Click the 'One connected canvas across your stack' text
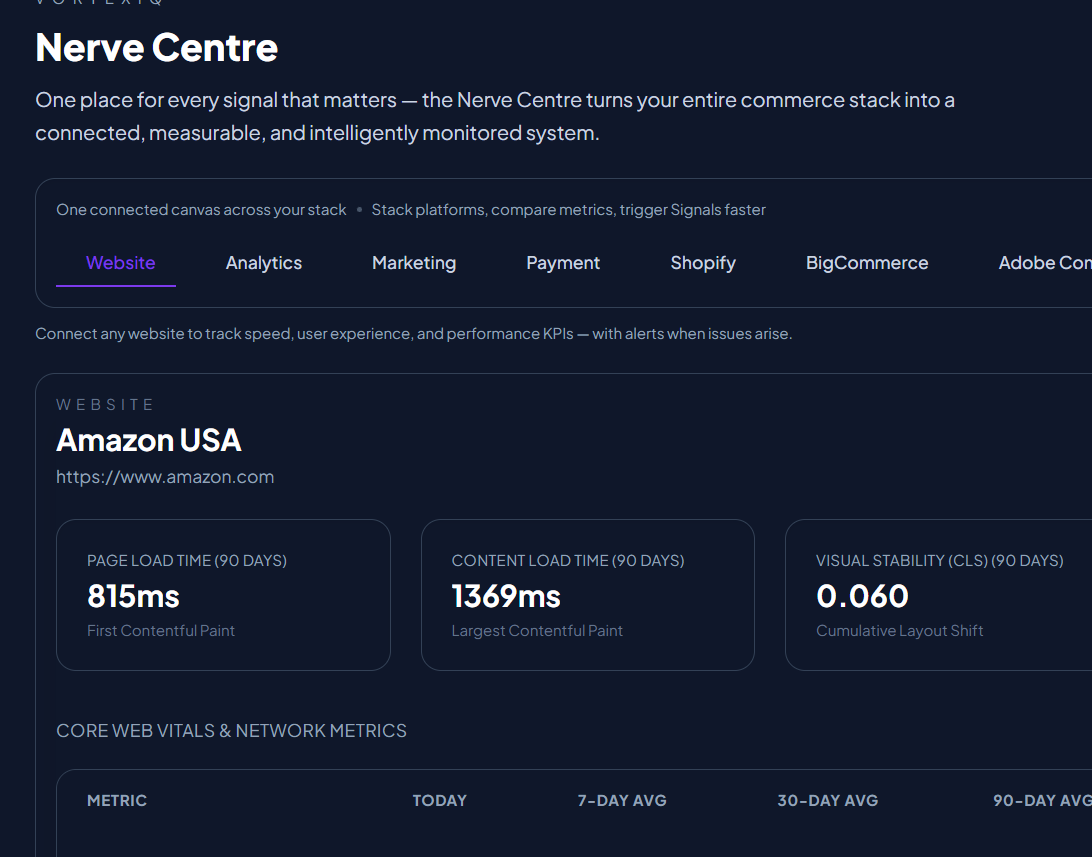This screenshot has height=857, width=1092. (201, 210)
